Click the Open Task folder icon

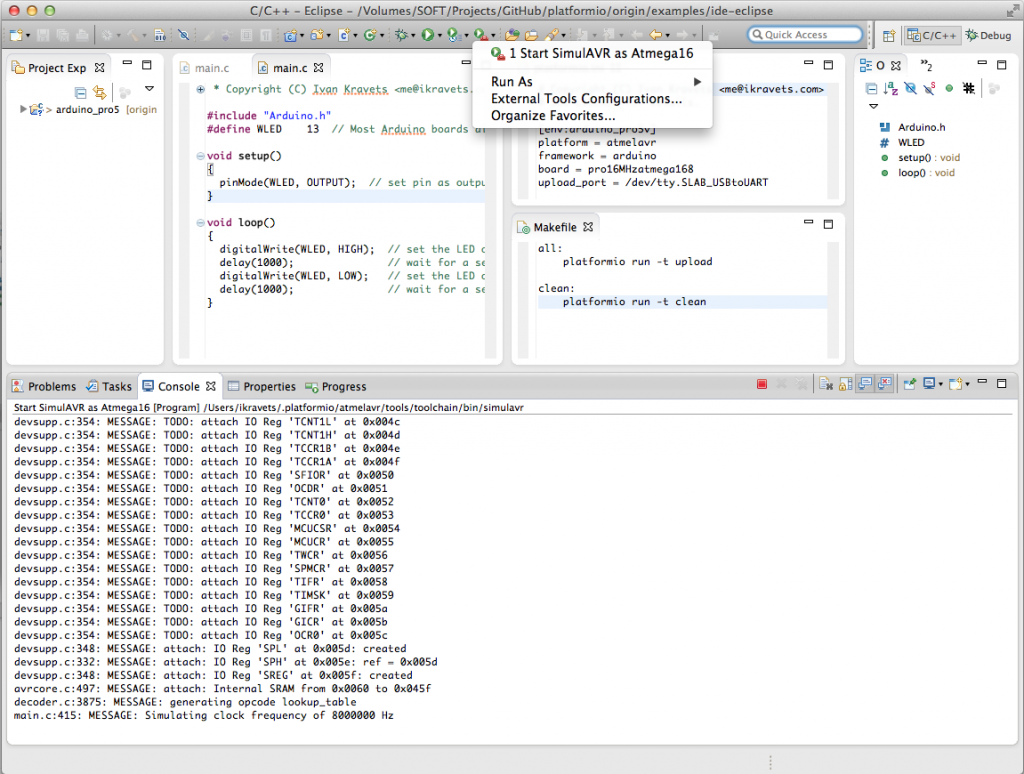[x=531, y=35]
